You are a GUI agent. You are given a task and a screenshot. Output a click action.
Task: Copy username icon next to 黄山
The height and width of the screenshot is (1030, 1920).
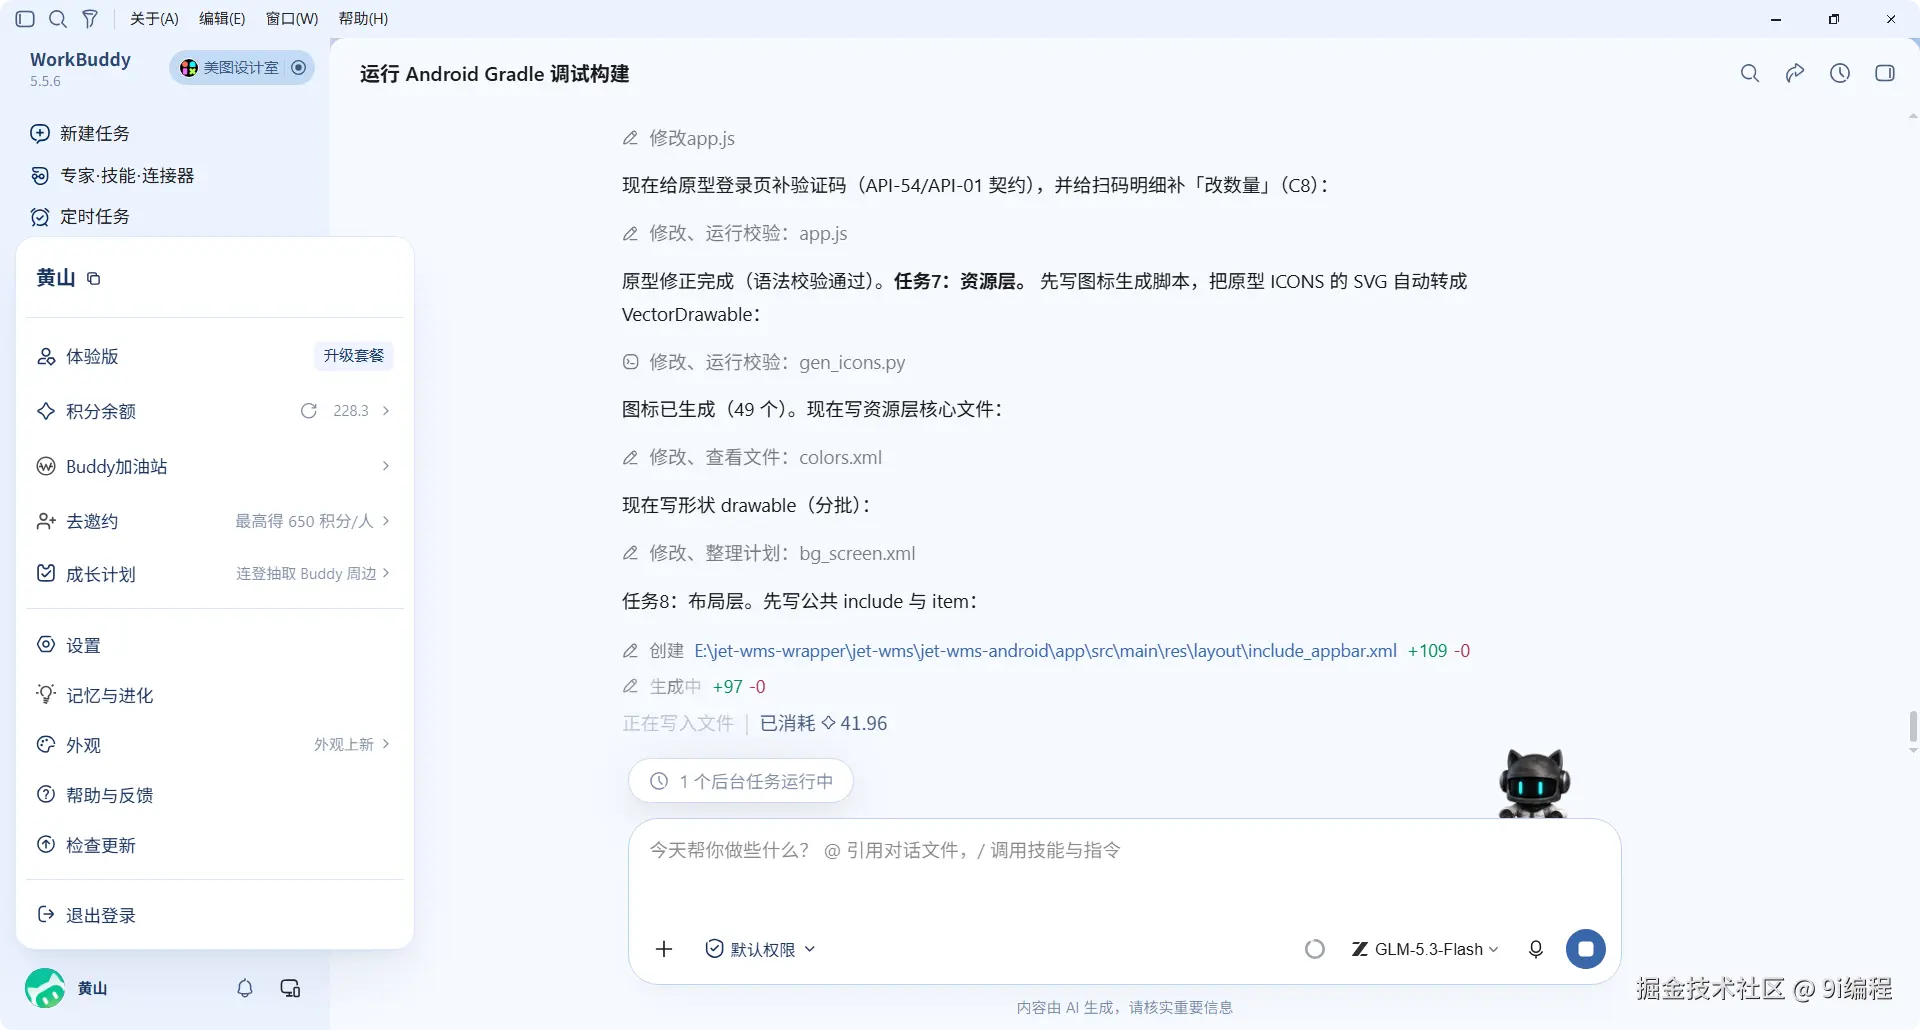(94, 279)
